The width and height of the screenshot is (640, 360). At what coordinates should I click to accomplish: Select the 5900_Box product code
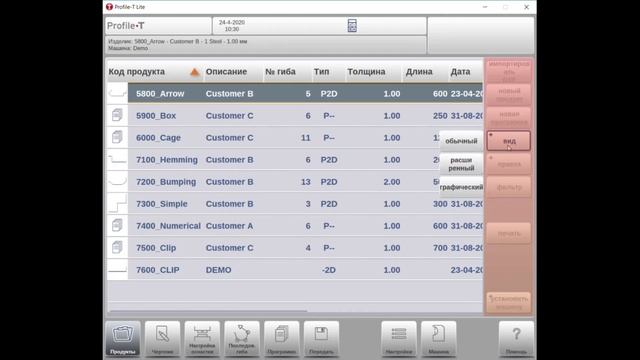click(156, 116)
